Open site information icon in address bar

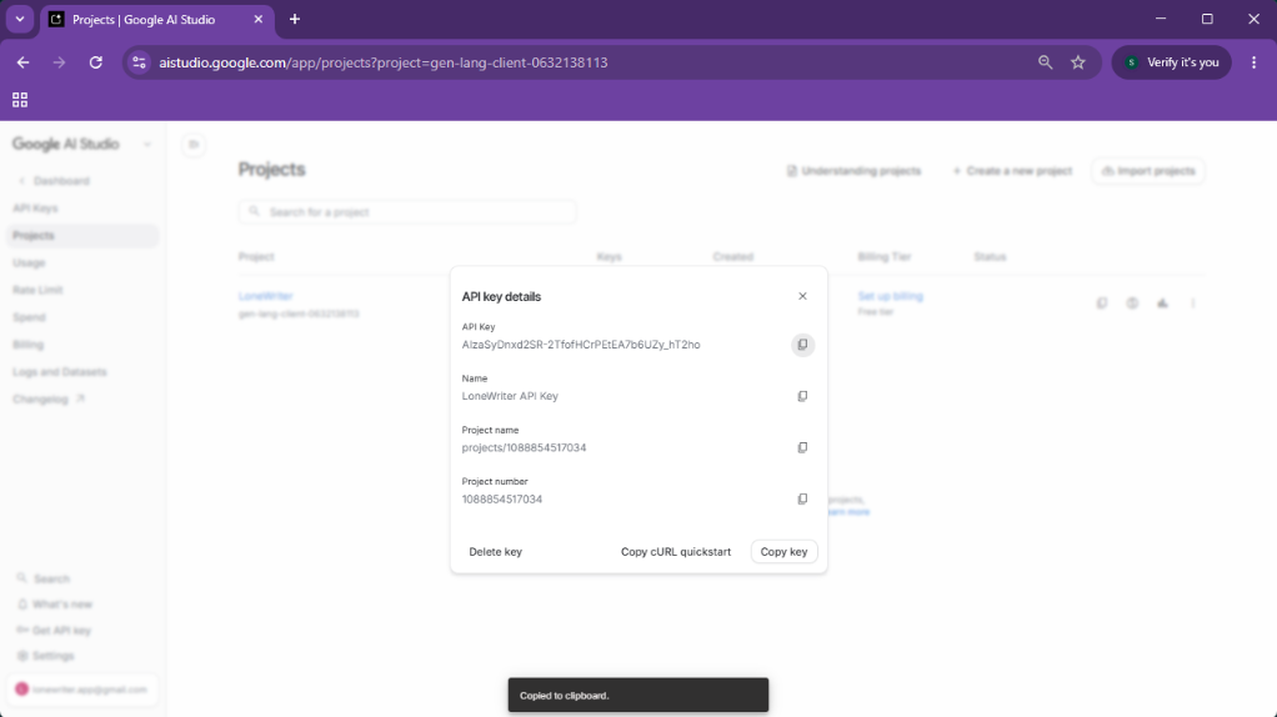tap(139, 62)
